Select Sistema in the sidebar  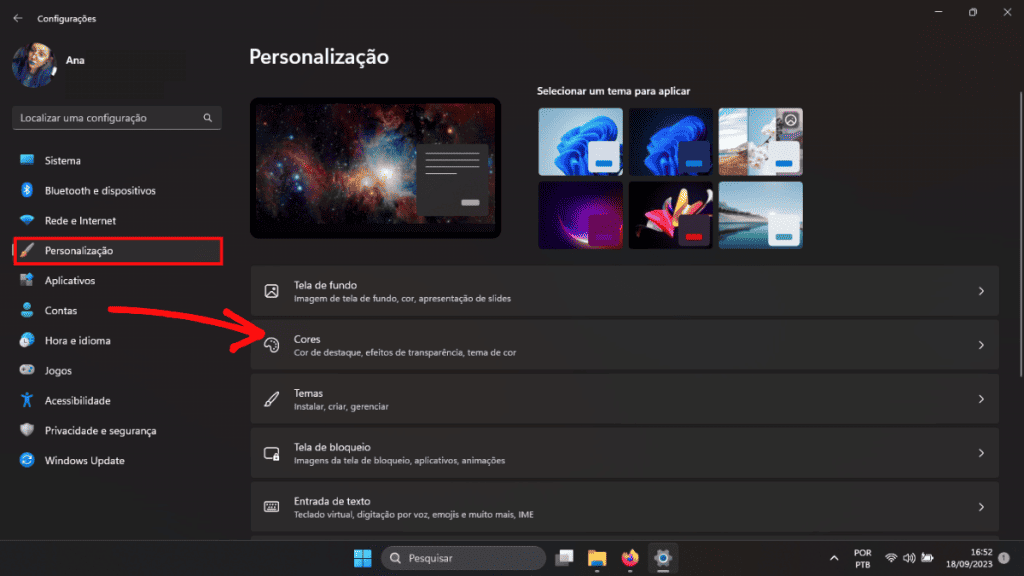click(x=118, y=160)
